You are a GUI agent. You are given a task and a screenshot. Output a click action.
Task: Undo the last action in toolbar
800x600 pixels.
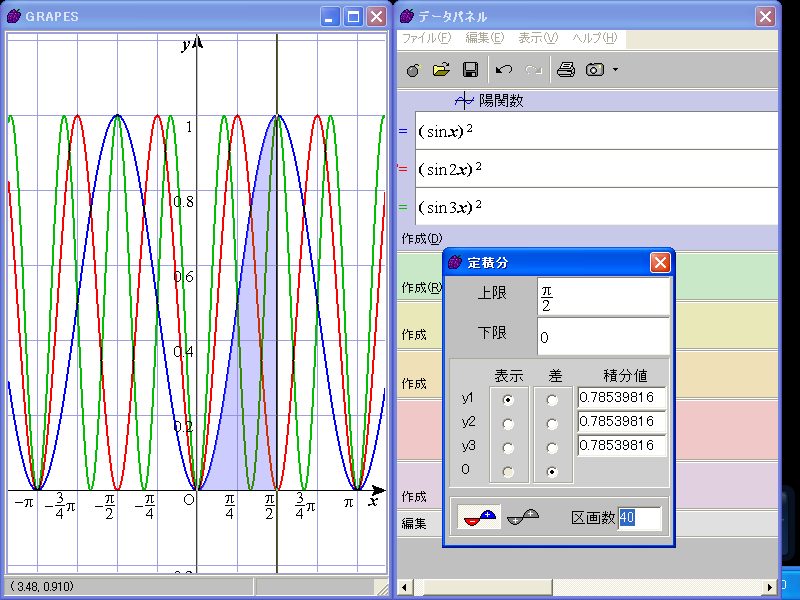(x=504, y=70)
